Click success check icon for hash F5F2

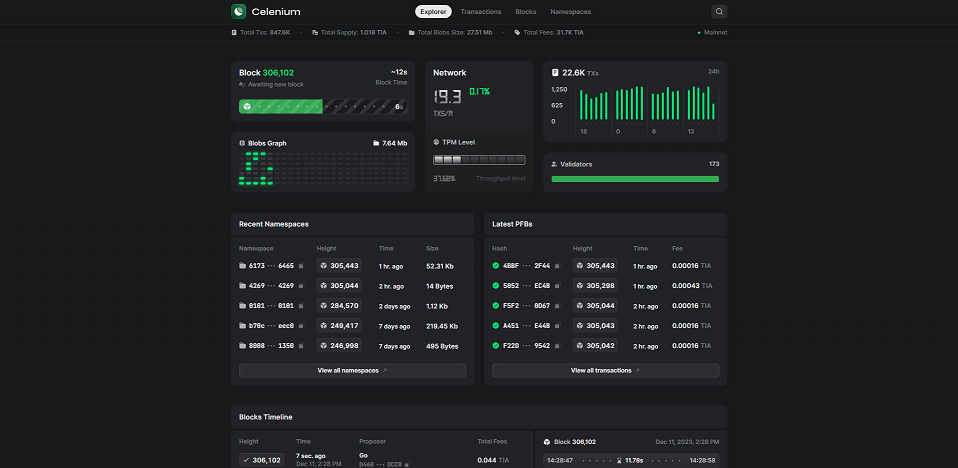(x=496, y=305)
